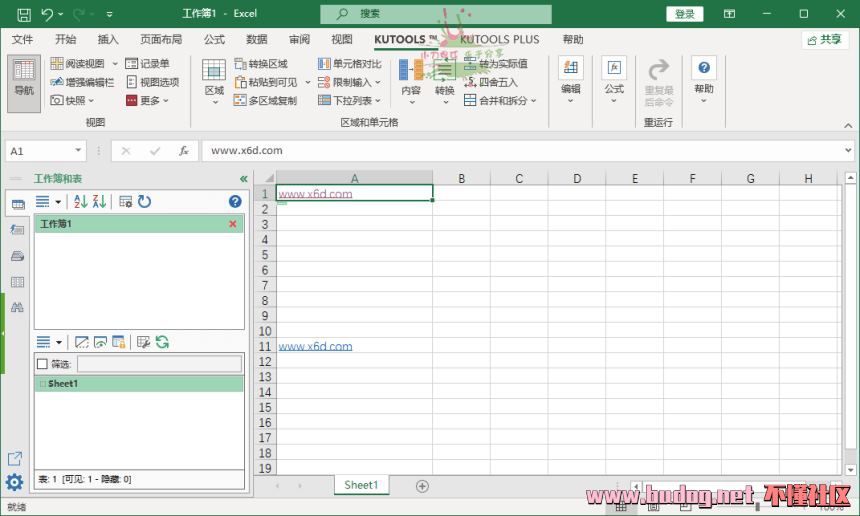Click 转换区域 transform range
860x516 pixels.
(261, 64)
